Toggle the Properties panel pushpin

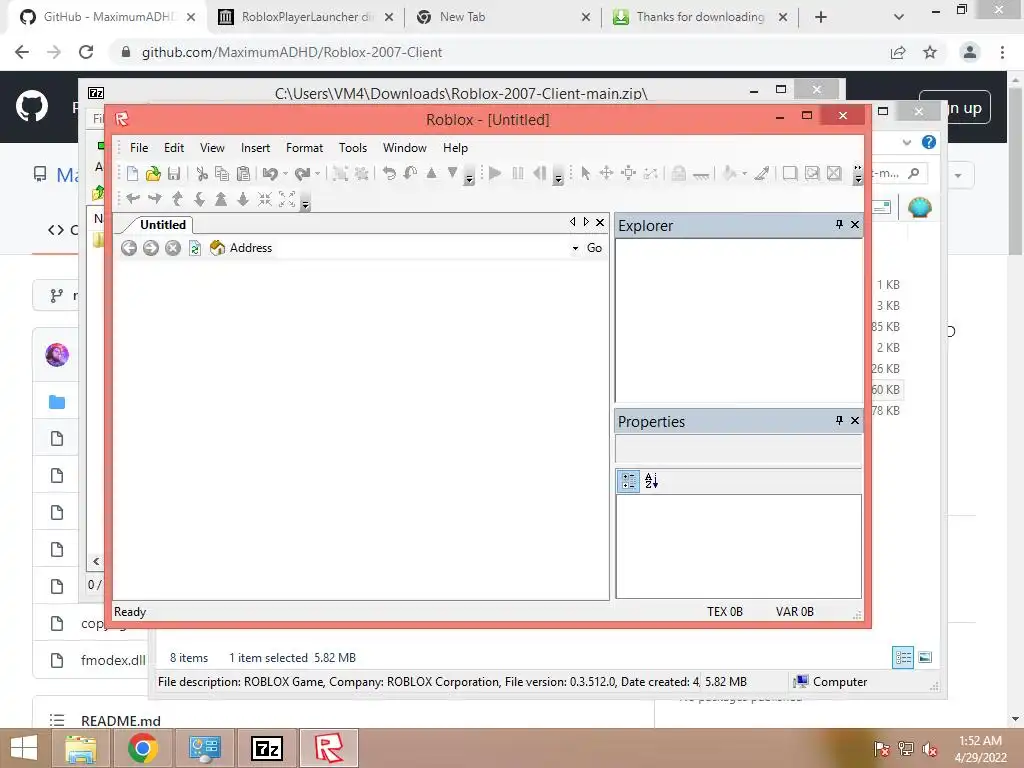point(839,421)
